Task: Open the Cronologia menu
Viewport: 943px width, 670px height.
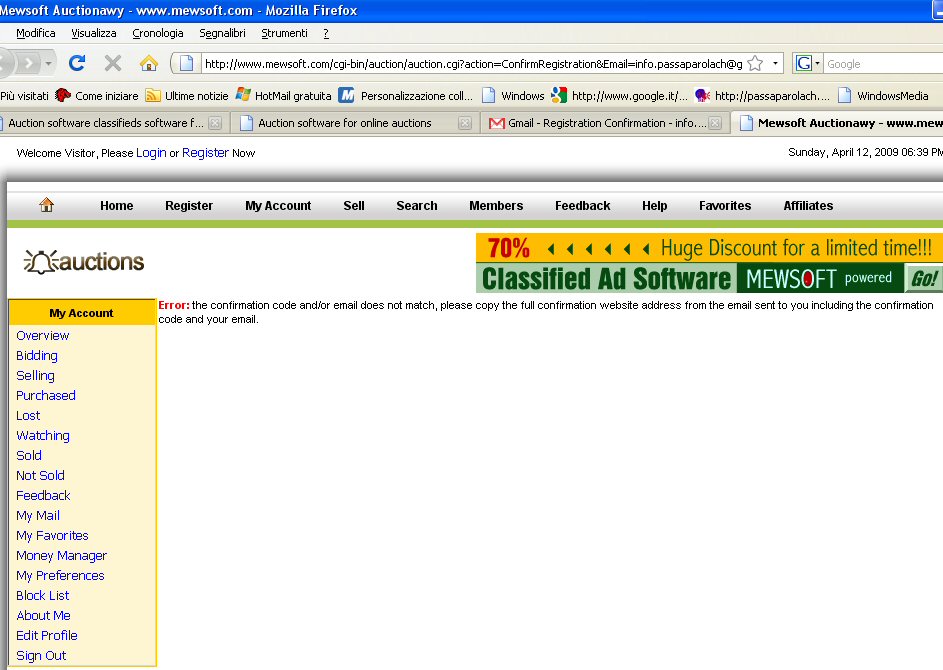Action: [158, 33]
